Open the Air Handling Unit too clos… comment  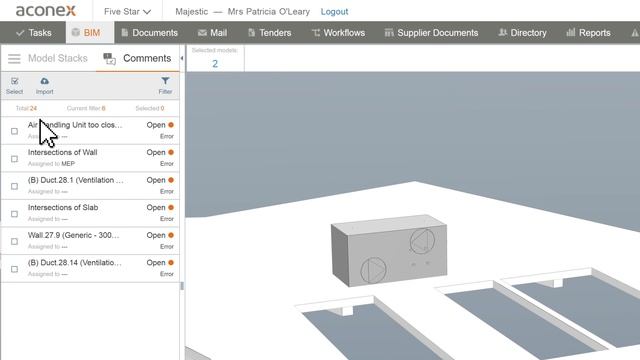pos(75,125)
